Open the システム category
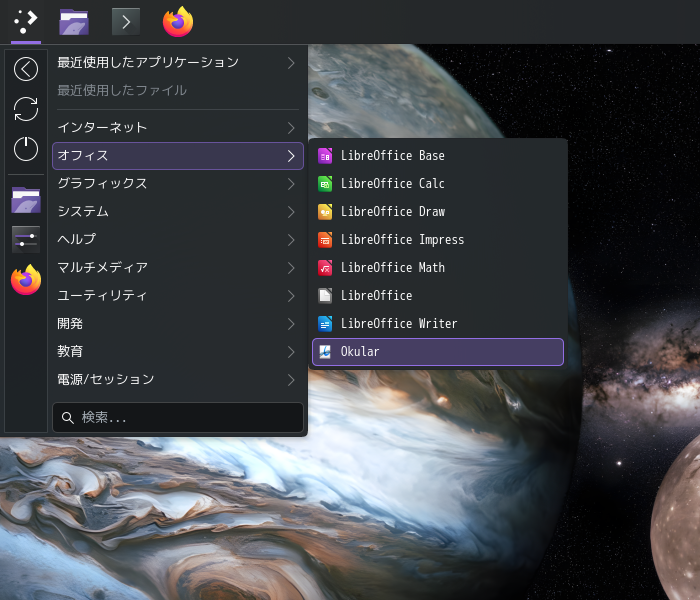The image size is (700, 600). tap(178, 212)
